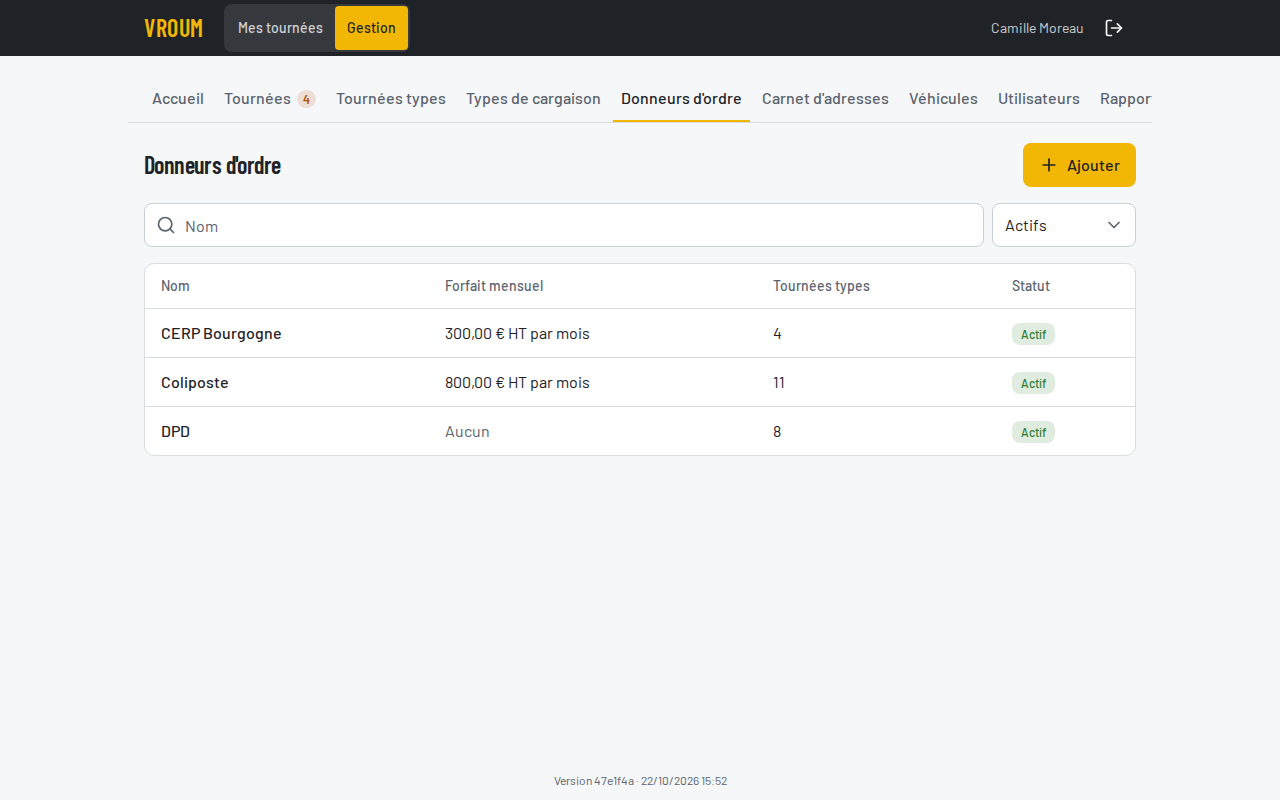1280x800 pixels.
Task: Switch to Mes tournées mode
Action: [280, 28]
